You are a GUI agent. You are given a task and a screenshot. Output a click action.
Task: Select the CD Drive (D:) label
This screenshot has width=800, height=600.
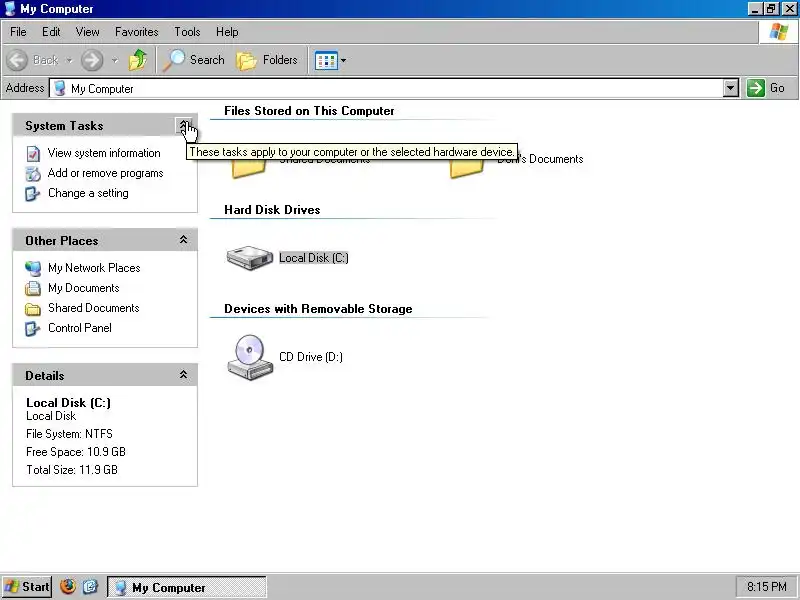pyautogui.click(x=311, y=357)
